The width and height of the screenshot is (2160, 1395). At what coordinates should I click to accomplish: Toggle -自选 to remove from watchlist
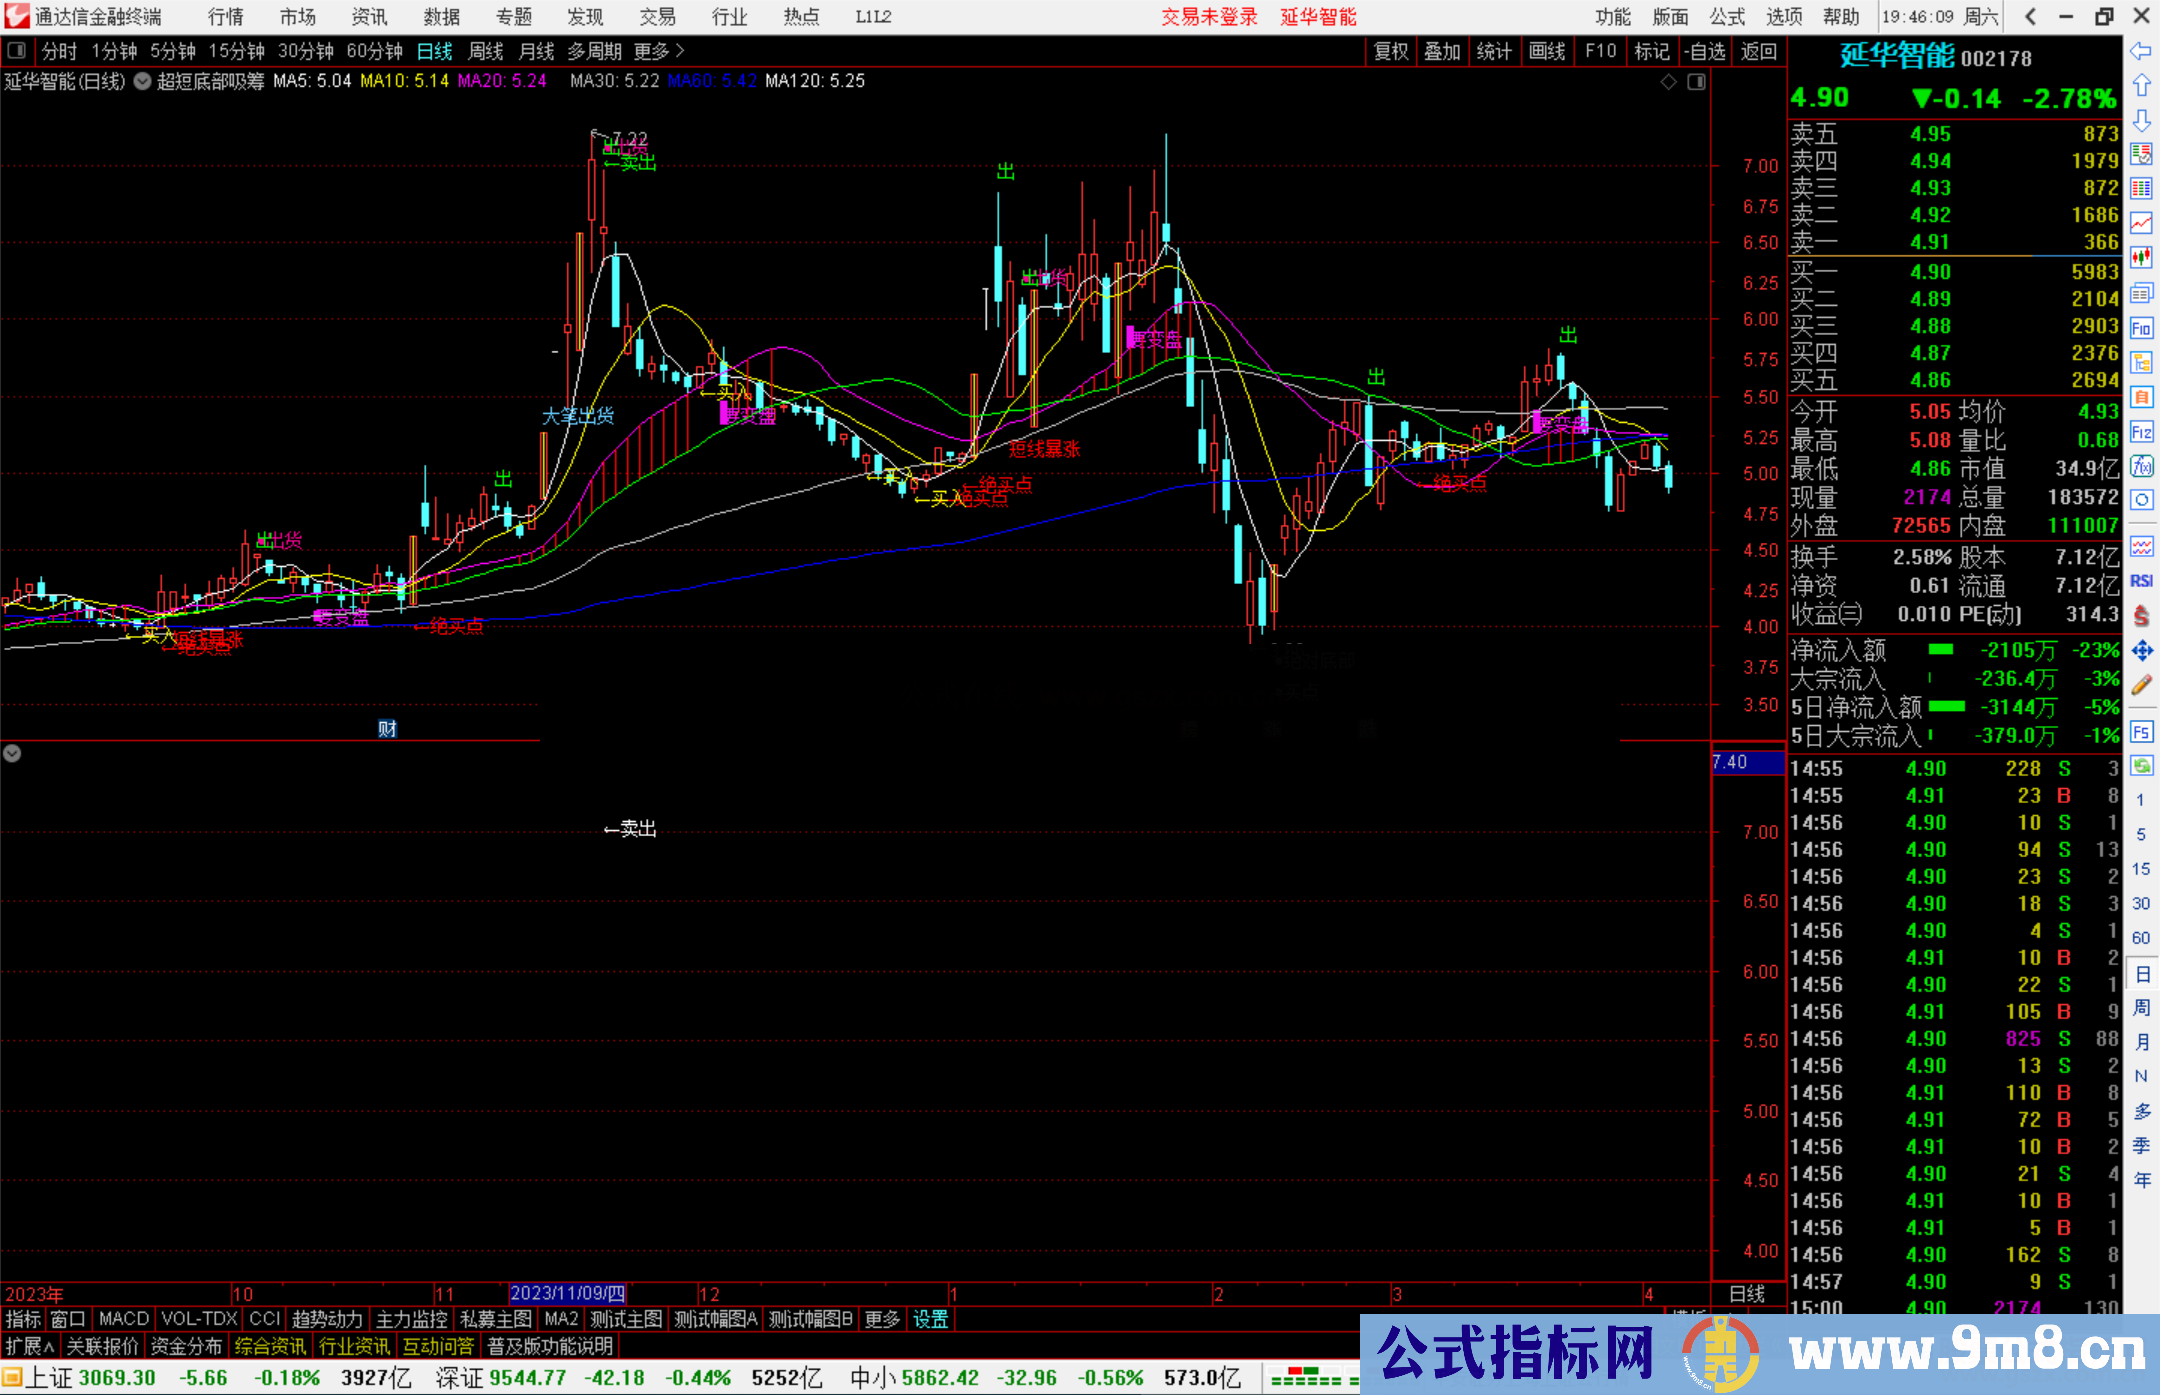[x=1707, y=50]
